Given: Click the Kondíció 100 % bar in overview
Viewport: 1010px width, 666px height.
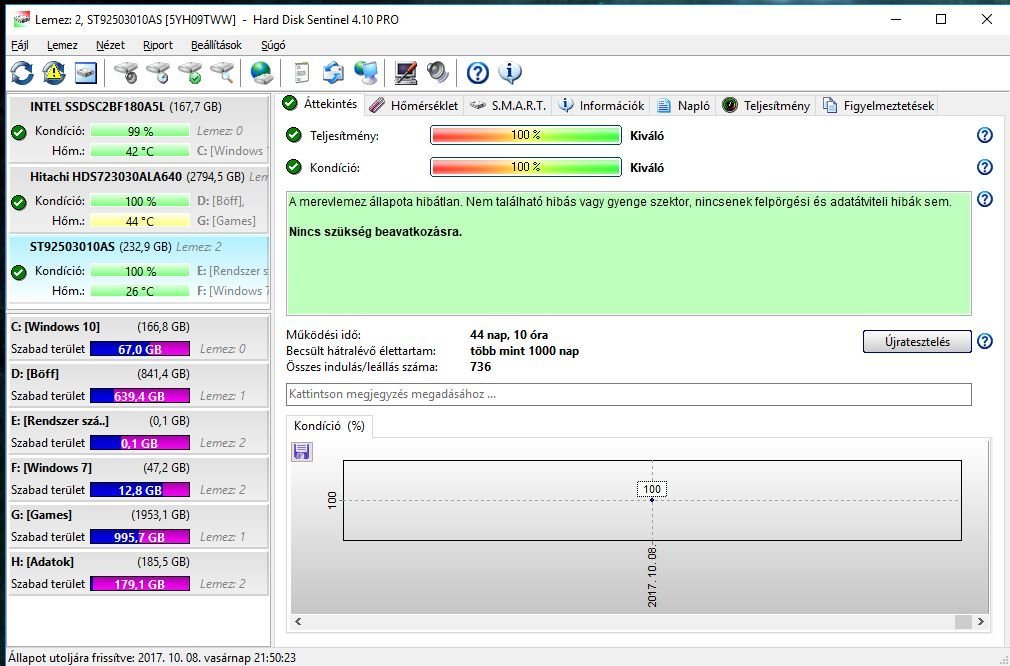Looking at the screenshot, I should 526,167.
